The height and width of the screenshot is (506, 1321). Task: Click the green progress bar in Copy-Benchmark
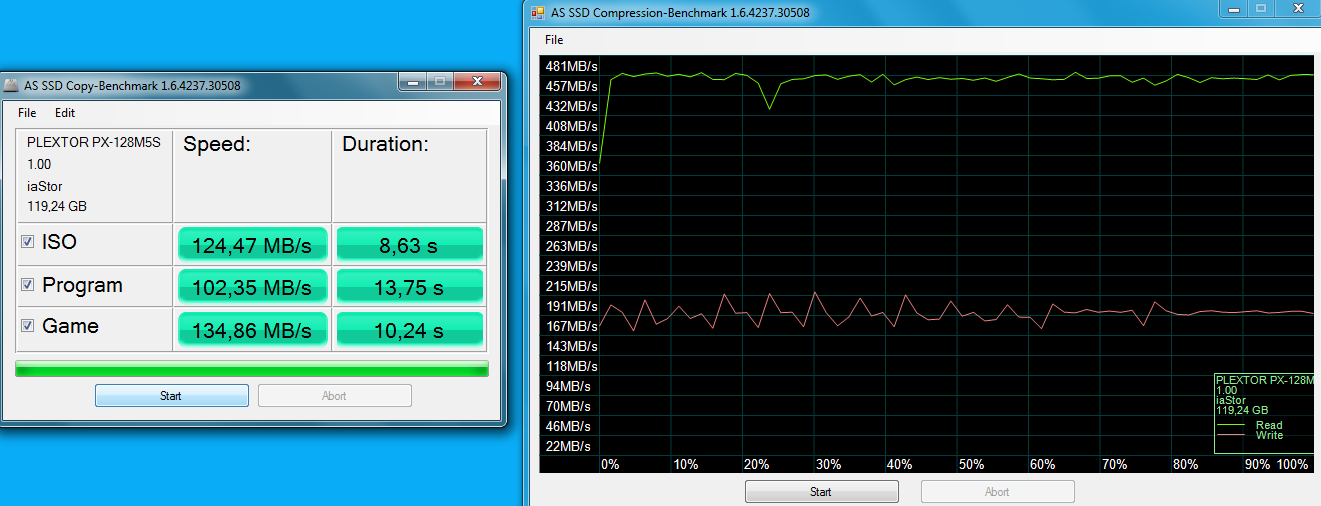pos(252,369)
